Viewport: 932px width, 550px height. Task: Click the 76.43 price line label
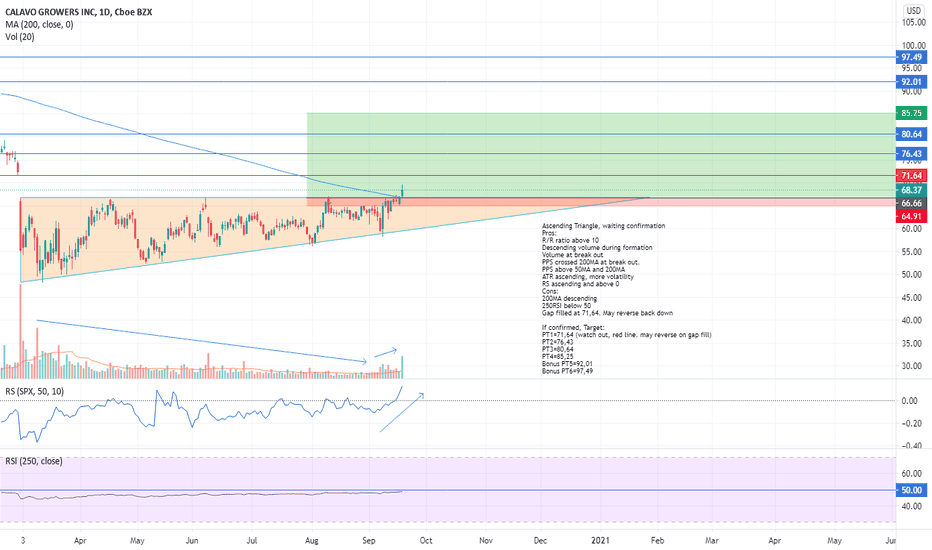coord(911,154)
